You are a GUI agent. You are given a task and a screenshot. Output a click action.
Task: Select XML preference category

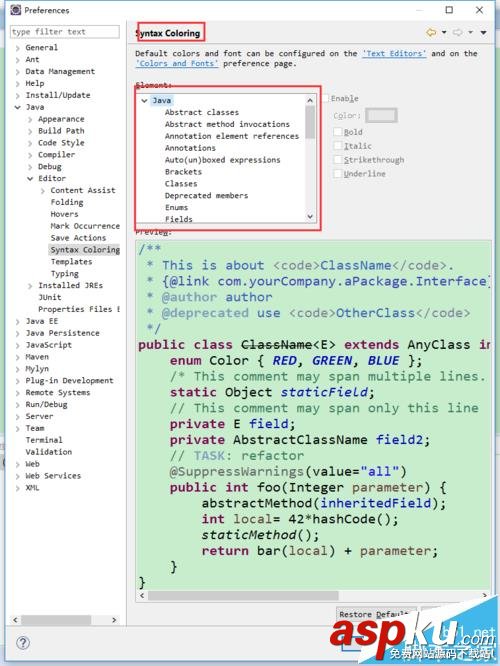pyautogui.click(x=32, y=488)
